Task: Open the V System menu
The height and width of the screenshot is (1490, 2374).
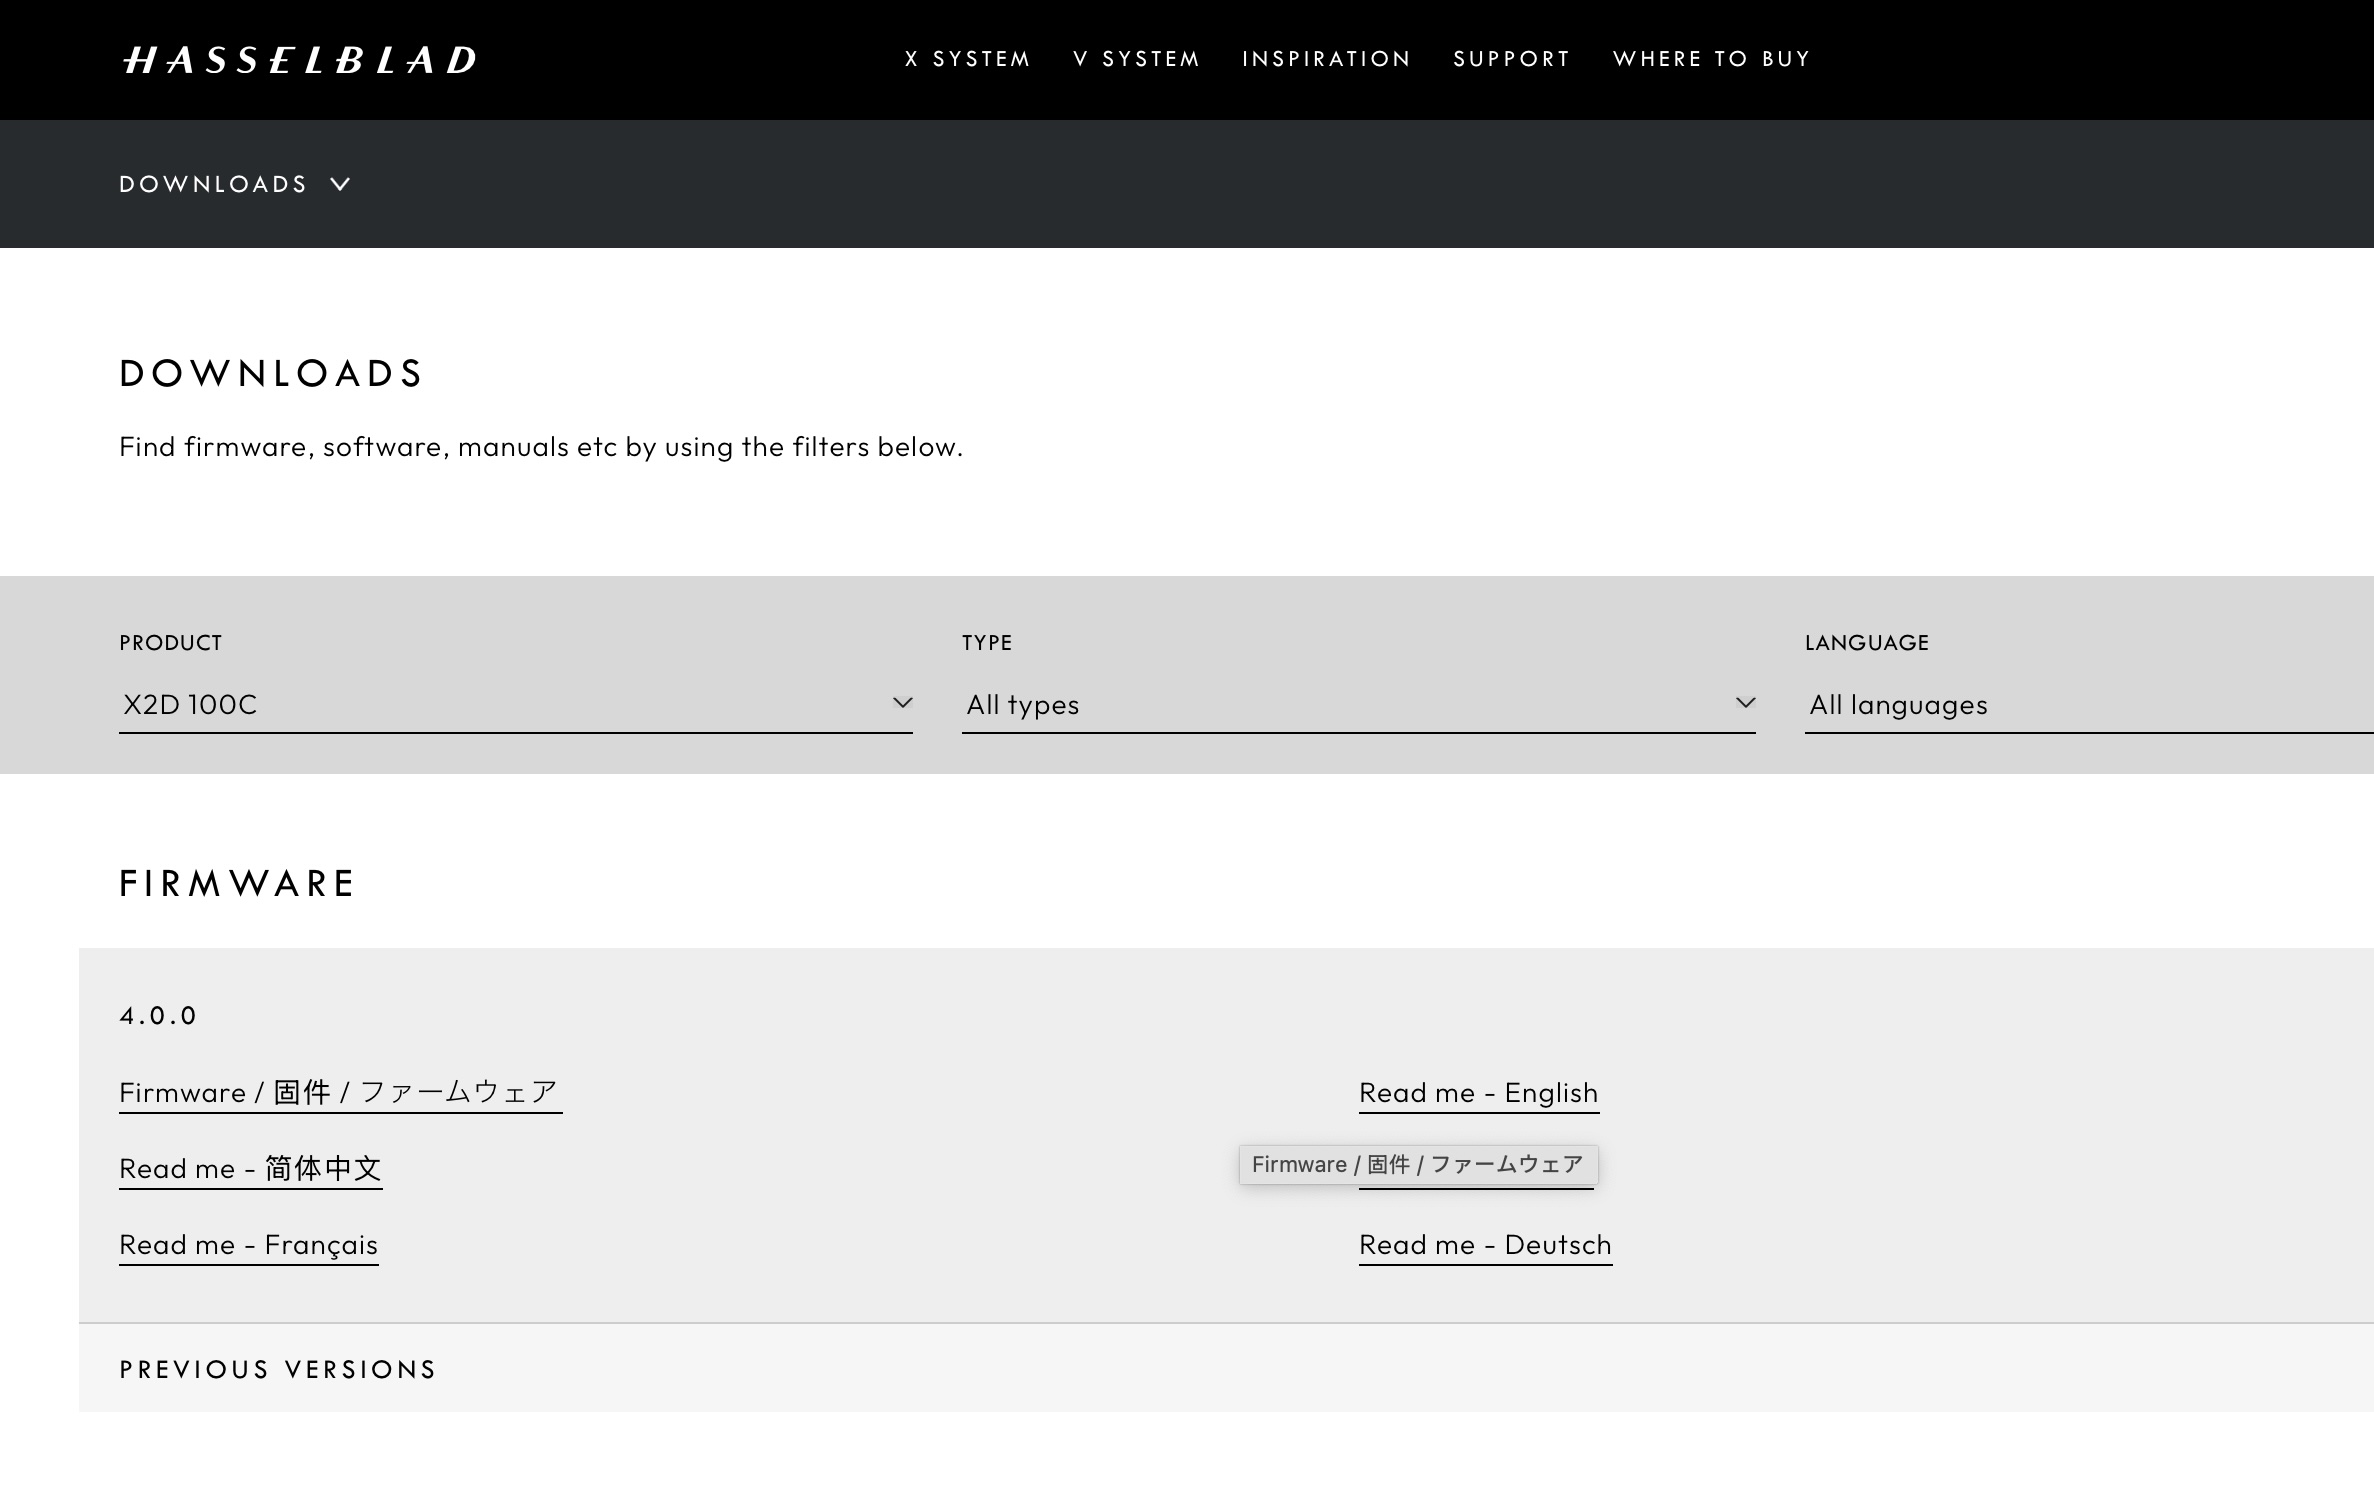Action: (1136, 59)
